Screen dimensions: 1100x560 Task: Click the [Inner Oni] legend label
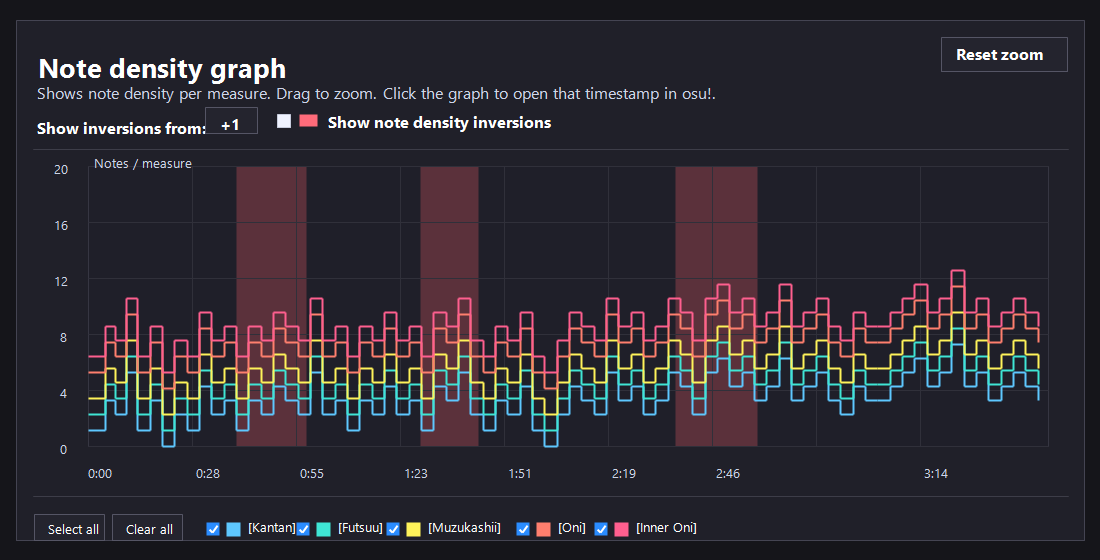[666, 528]
